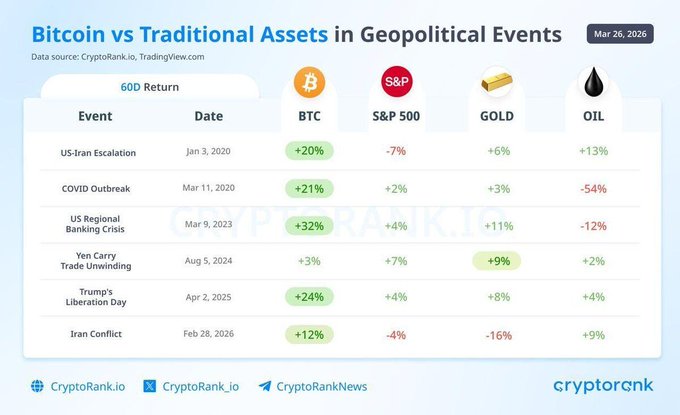Open the CryptoRank_io X profile link
680x415 pixels.
(200, 386)
